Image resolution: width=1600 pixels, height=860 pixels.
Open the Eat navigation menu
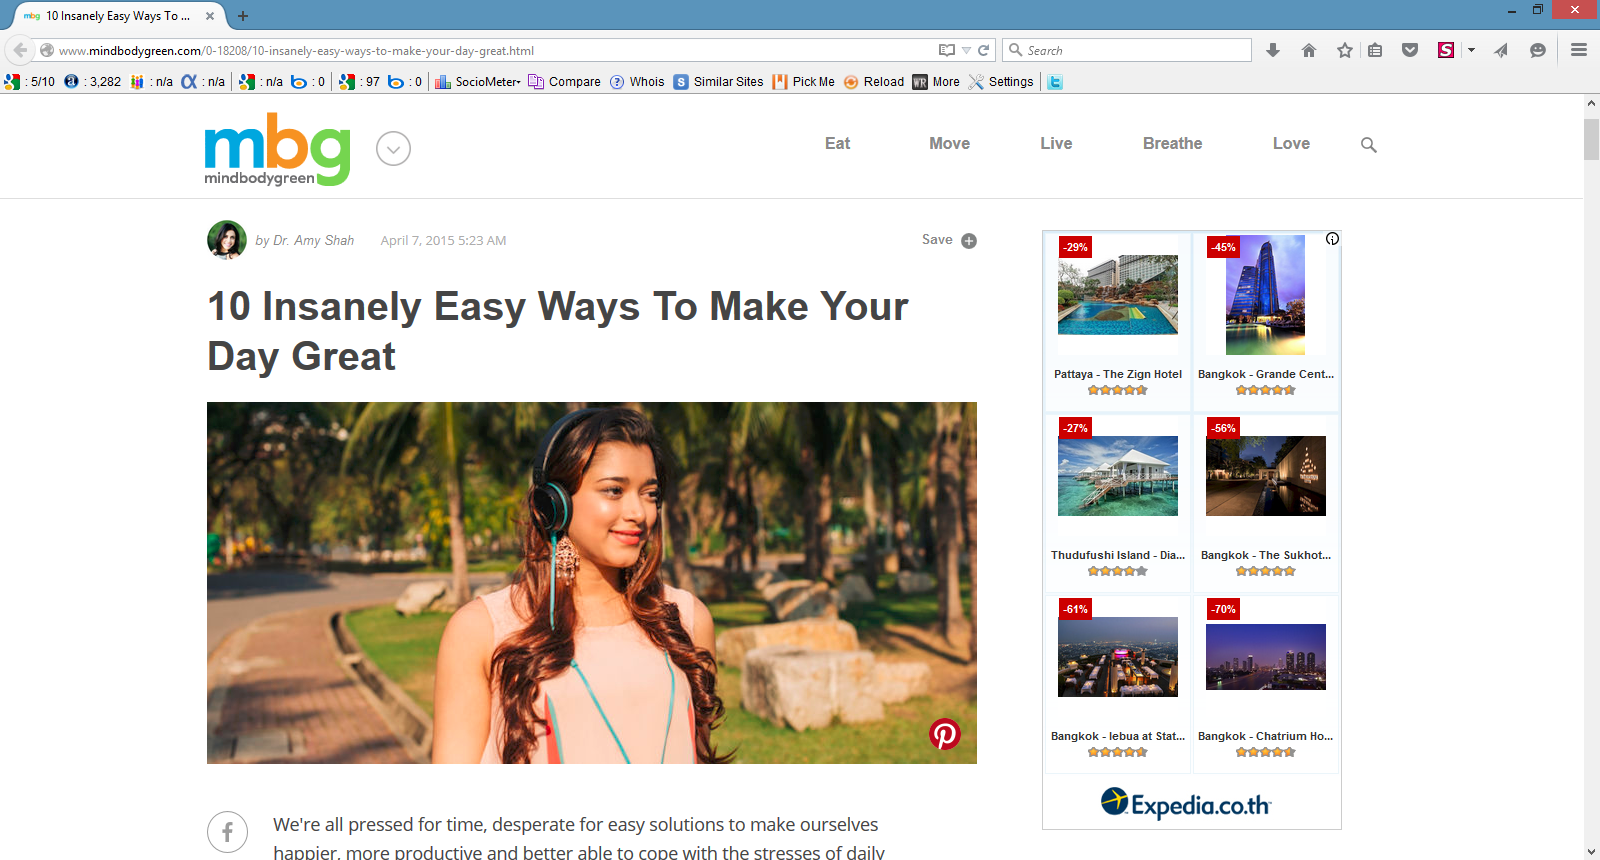(x=837, y=144)
